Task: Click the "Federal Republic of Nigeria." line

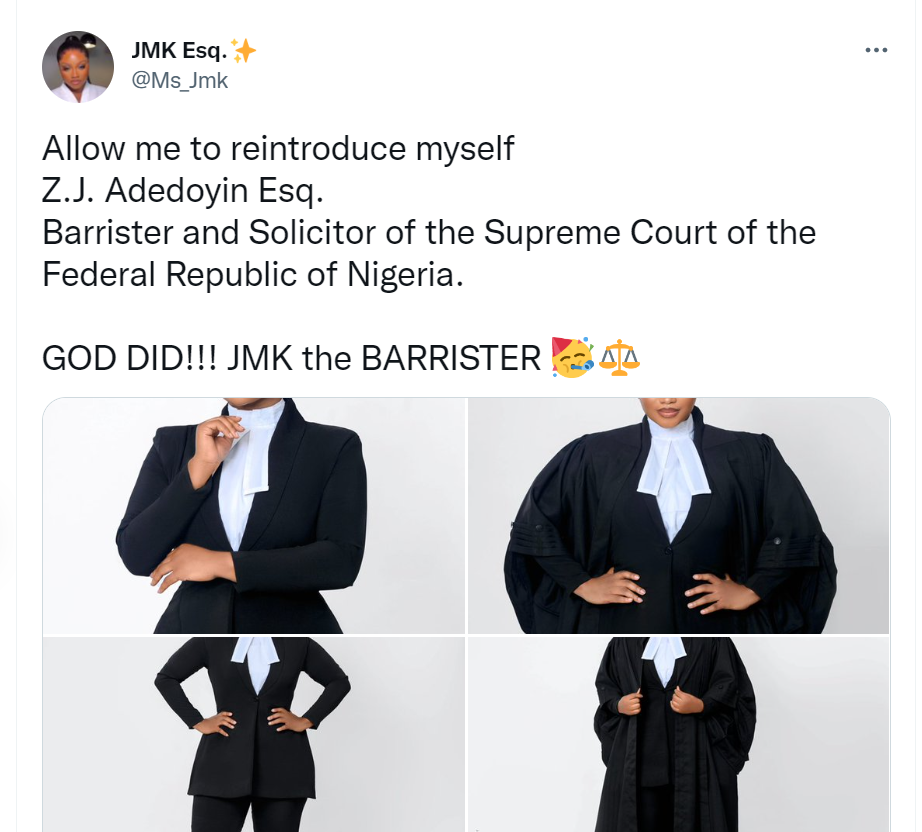Action: pyautogui.click(x=253, y=274)
